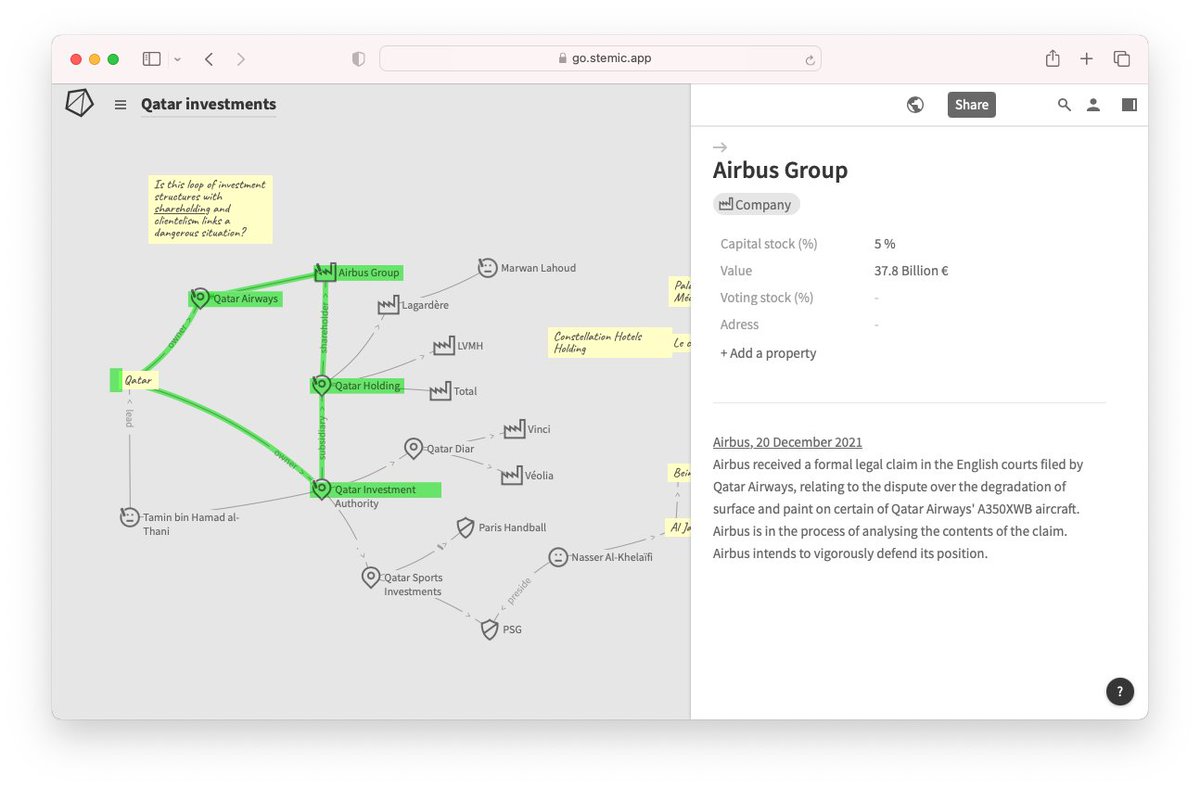The image size is (1200, 788).
Task: Open the Airbus, 20 December 2021 link
Action: (787, 441)
